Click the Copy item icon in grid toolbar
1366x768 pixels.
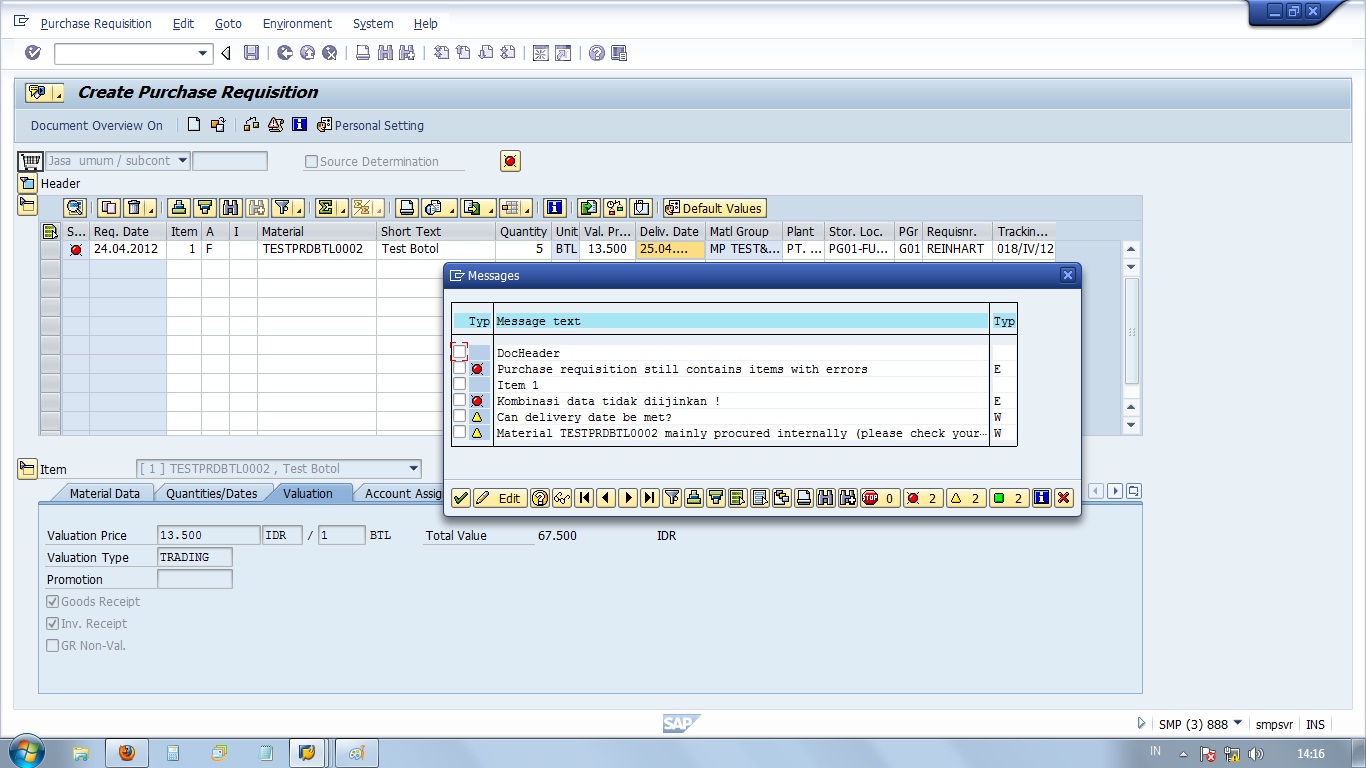click(109, 208)
